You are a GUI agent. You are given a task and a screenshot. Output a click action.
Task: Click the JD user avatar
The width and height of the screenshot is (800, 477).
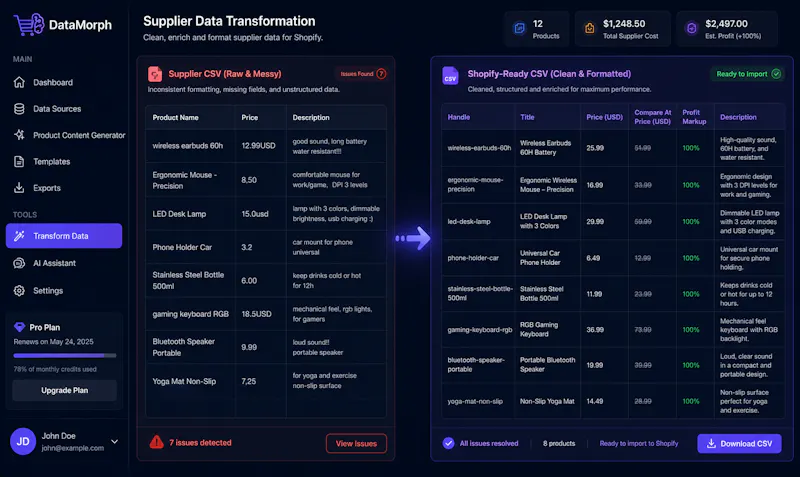(x=23, y=441)
